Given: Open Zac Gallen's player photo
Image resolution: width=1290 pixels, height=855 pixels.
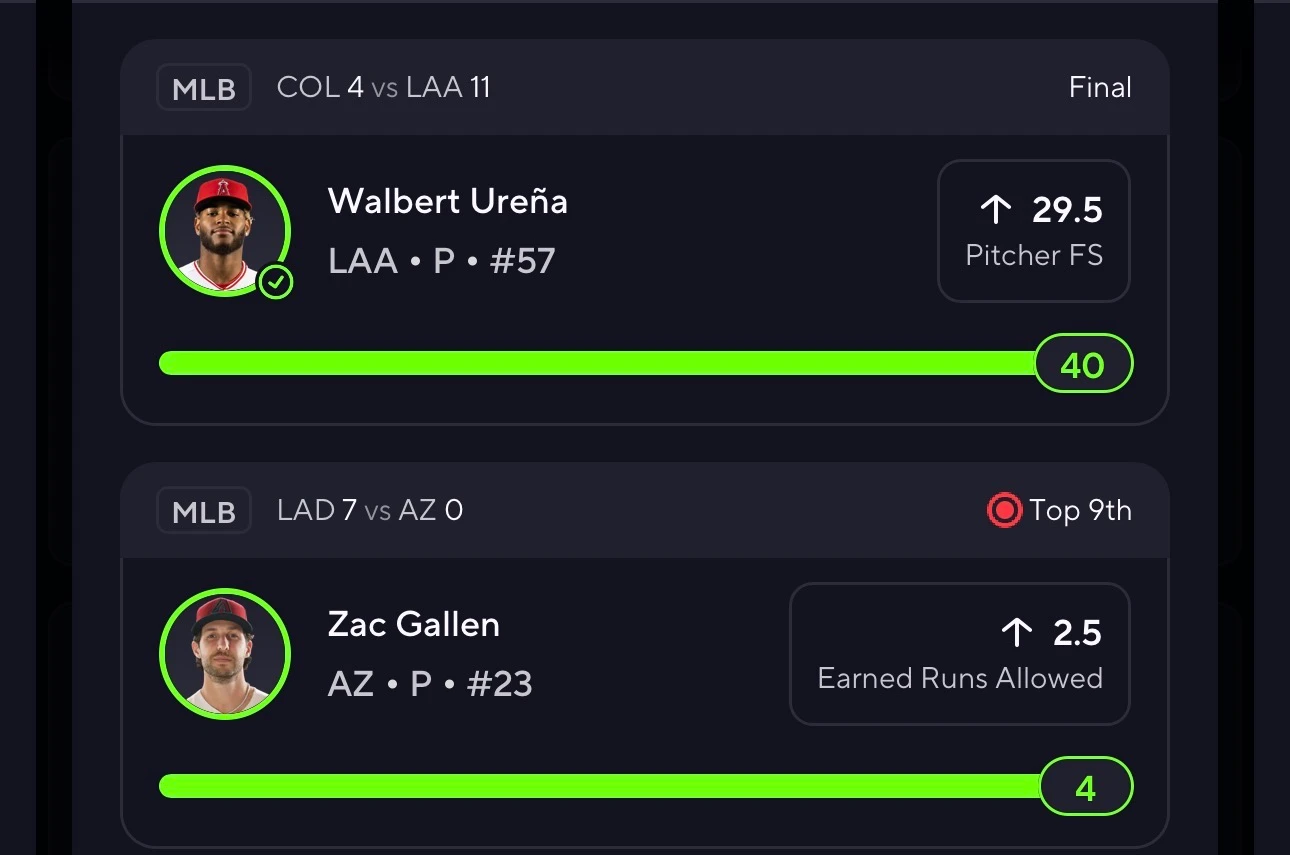Looking at the screenshot, I should point(225,654).
